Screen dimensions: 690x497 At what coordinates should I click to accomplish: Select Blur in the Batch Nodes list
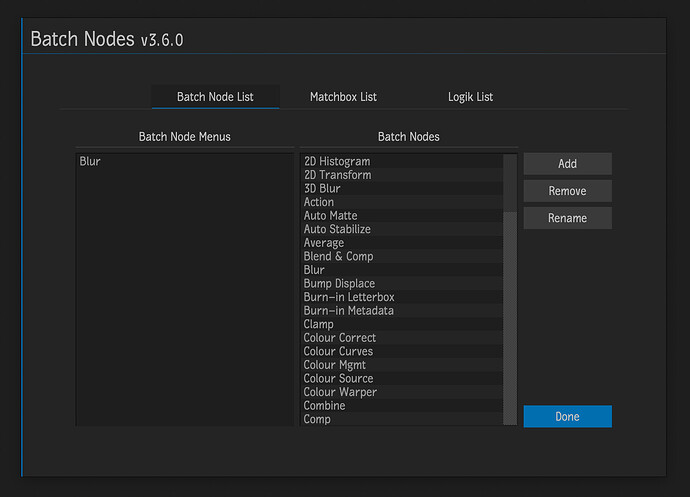tap(402, 270)
